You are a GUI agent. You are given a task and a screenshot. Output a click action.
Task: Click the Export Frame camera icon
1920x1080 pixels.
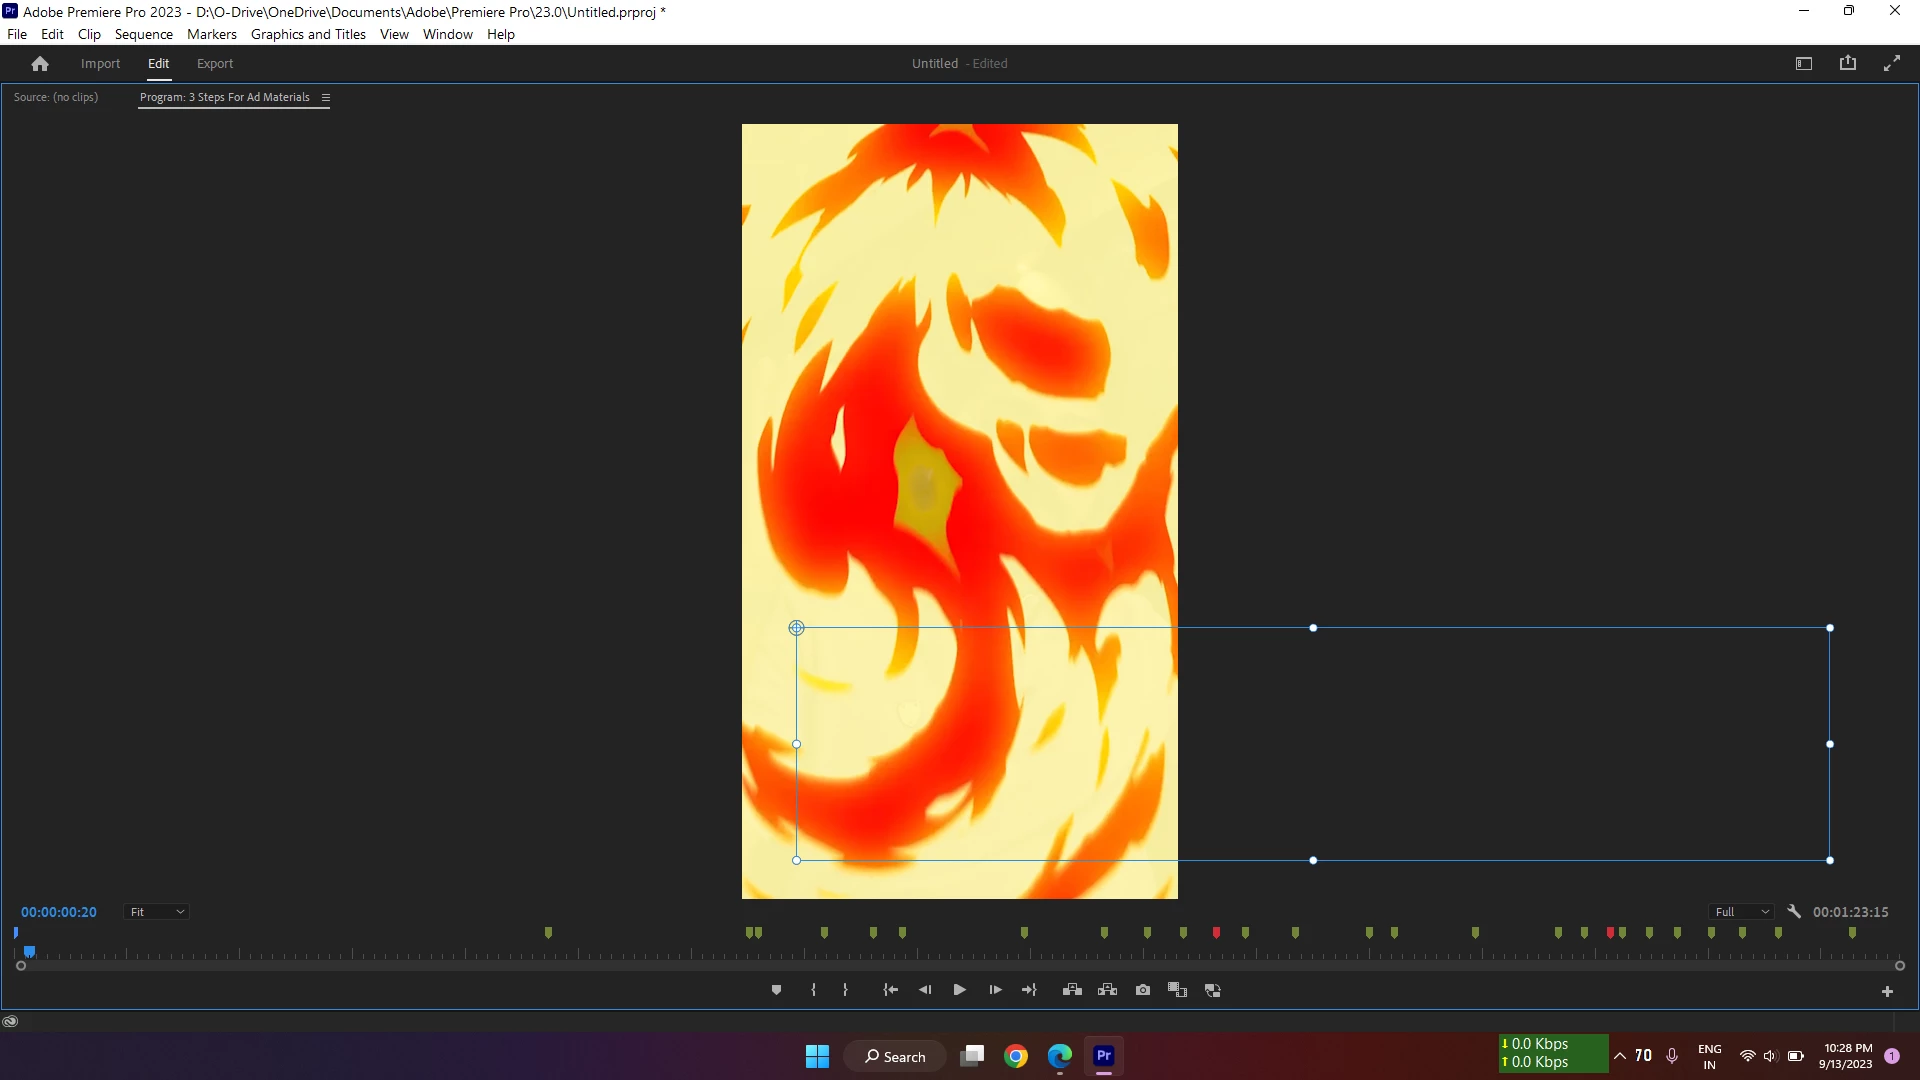pos(1143,990)
